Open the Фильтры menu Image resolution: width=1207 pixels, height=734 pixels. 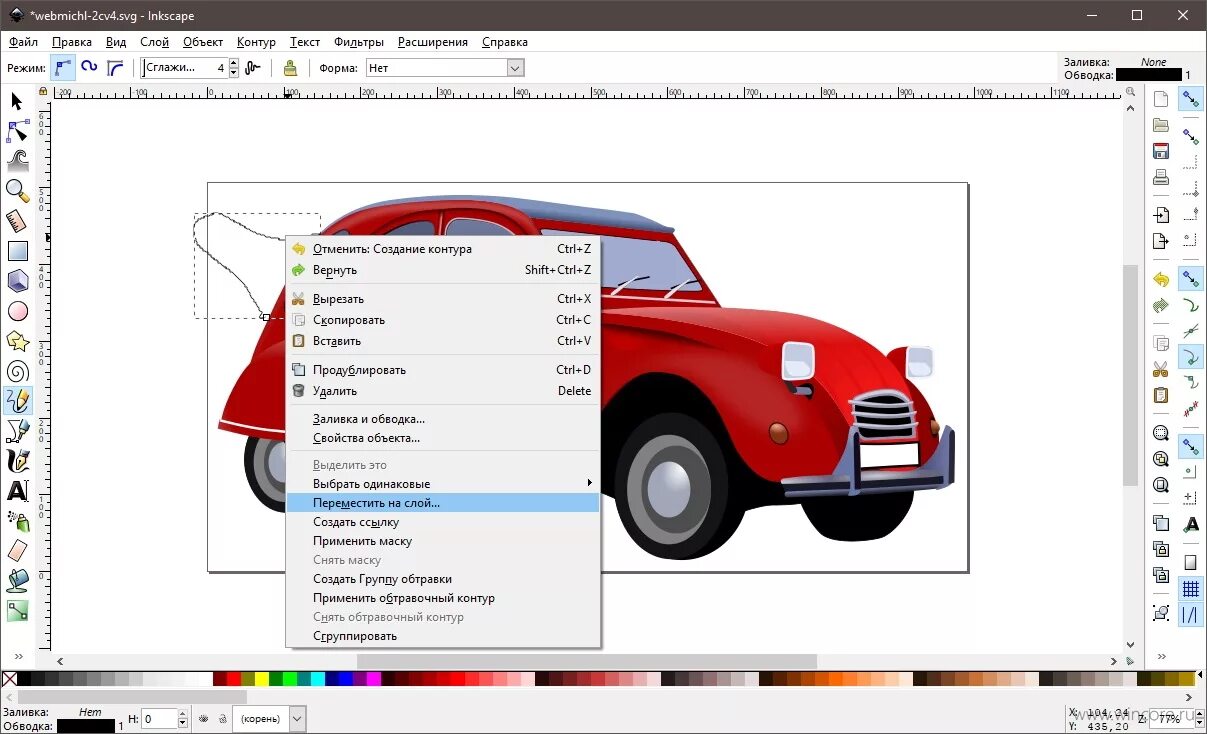[359, 42]
